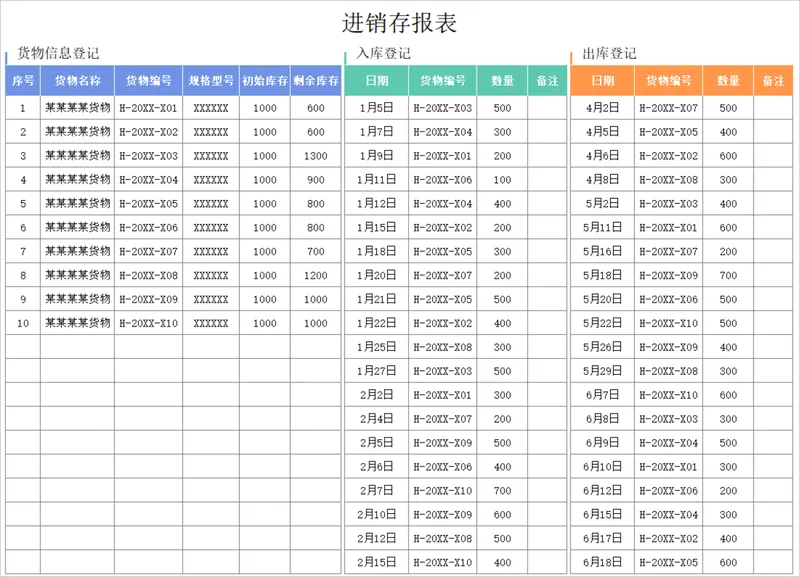The height and width of the screenshot is (577, 800).
Task: Select the 5月29日 date cell
Action: 603,371
